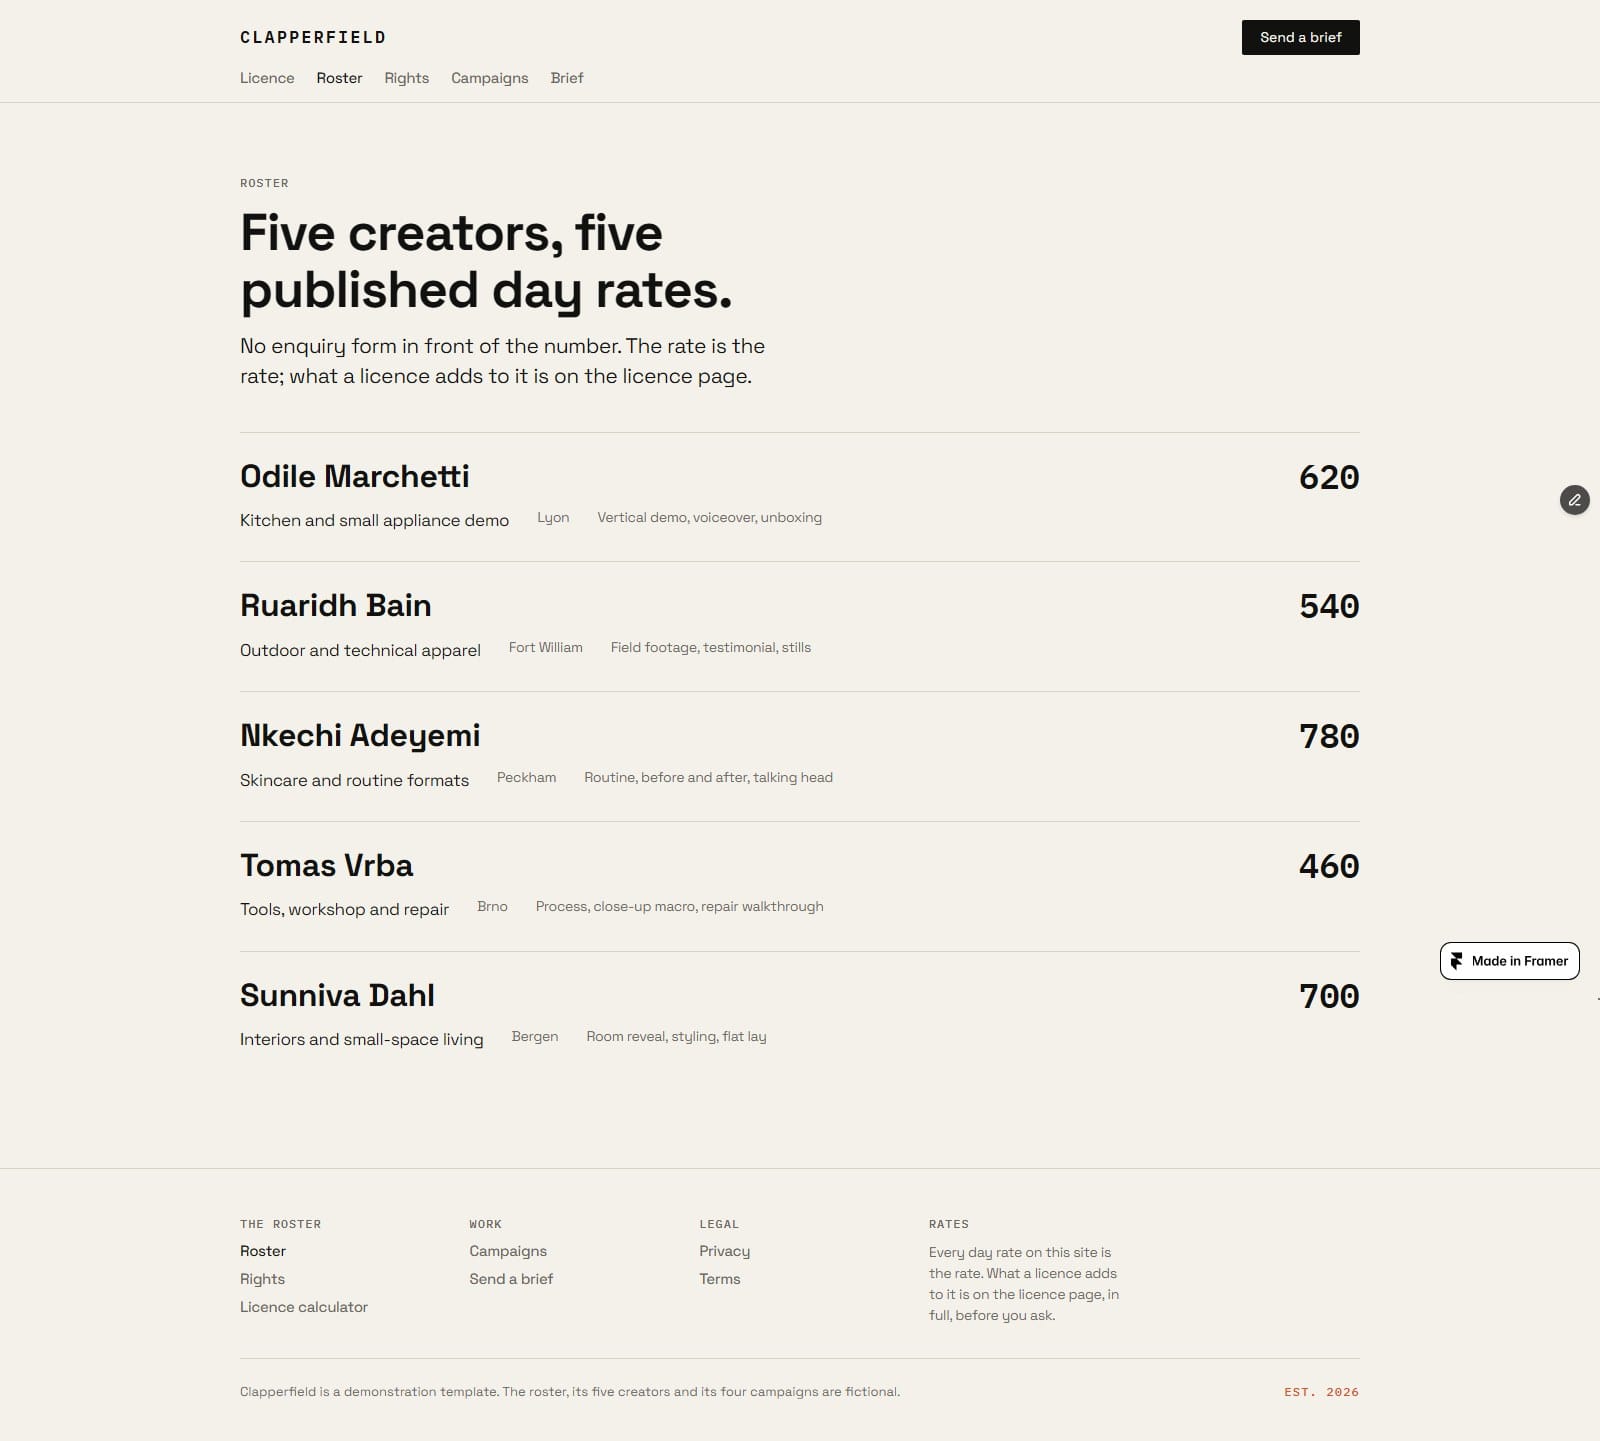Click the 'Five creators, five published day rates.' heading
1600x1441 pixels.
(x=487, y=261)
